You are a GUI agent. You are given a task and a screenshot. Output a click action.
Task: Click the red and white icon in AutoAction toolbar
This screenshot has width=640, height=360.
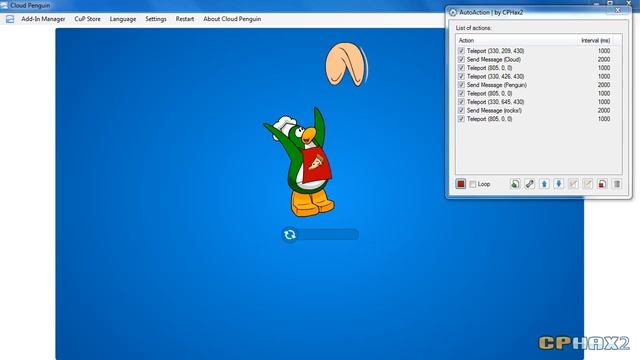point(602,184)
